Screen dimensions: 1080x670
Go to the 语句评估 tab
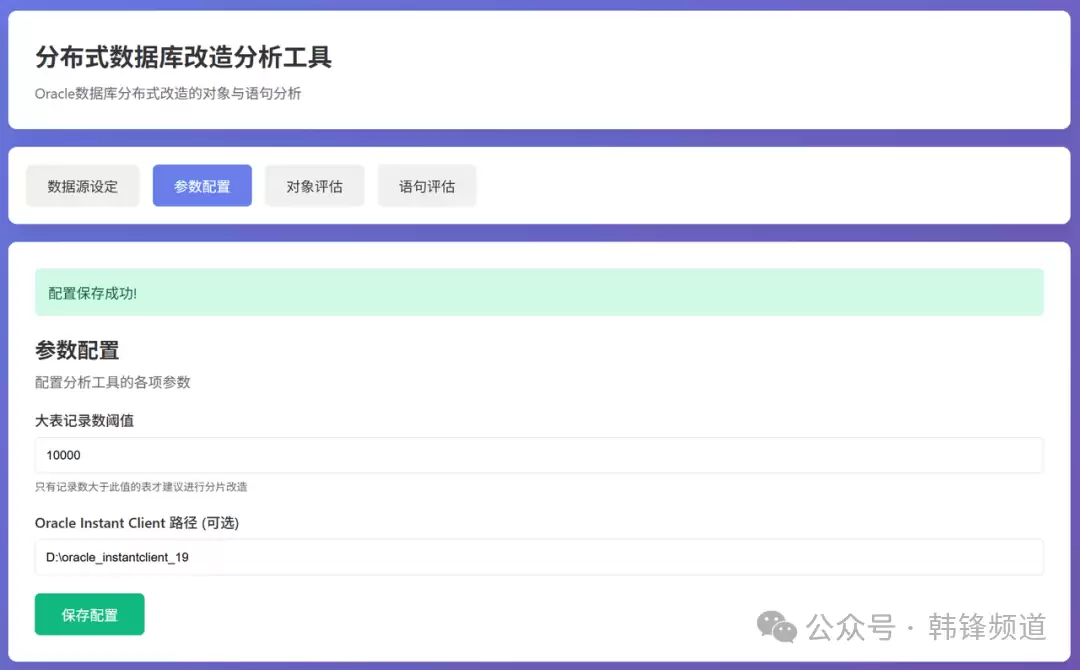point(427,186)
